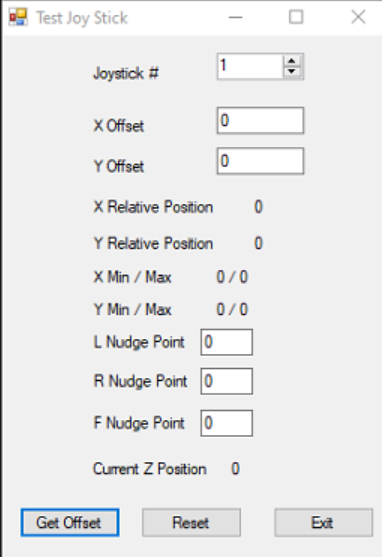The image size is (382, 557).
Task: Minimize the Test Joy Stick window
Action: point(236,17)
